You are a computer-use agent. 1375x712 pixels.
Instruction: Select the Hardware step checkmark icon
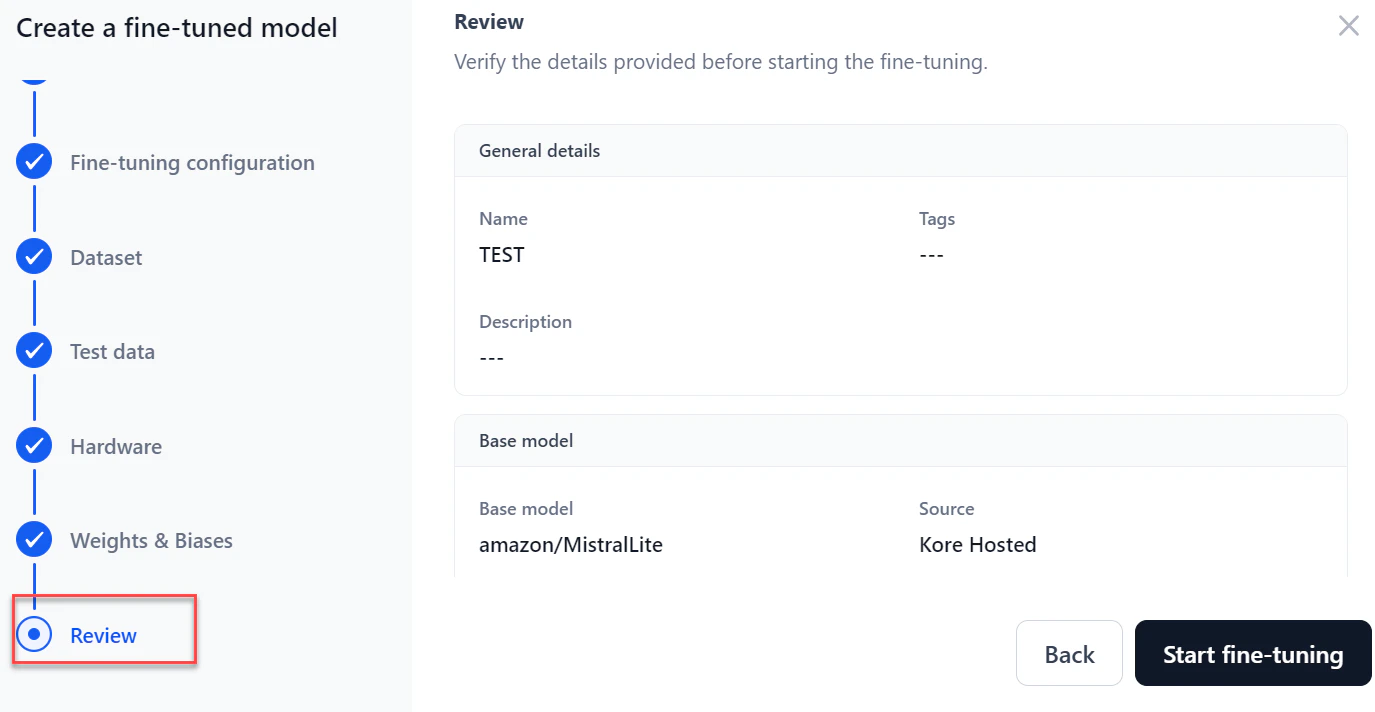(33, 445)
